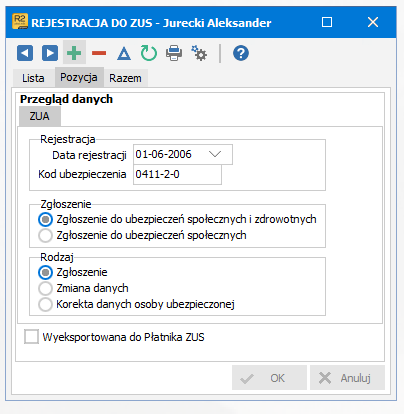Viewport: 404px width, 414px height.
Task: Click the date text 01-06-2006
Action: [x=163, y=154]
